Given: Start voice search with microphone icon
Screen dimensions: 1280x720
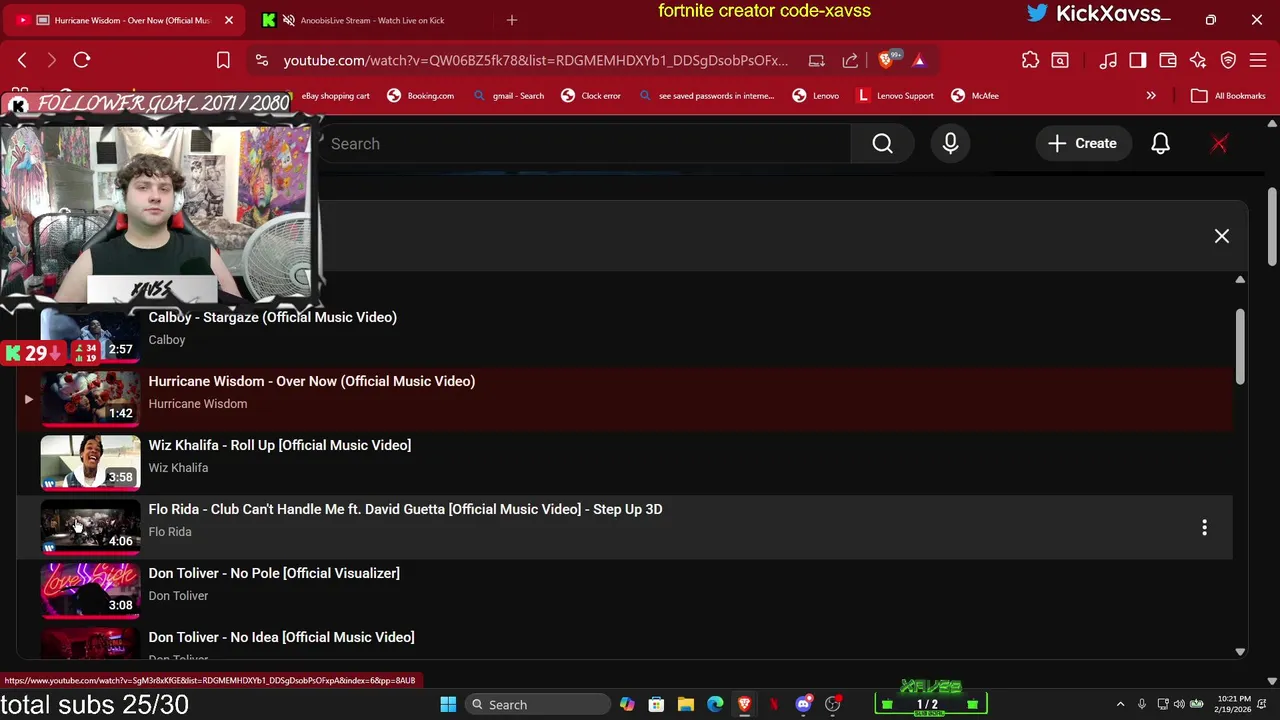Looking at the screenshot, I should [x=950, y=144].
